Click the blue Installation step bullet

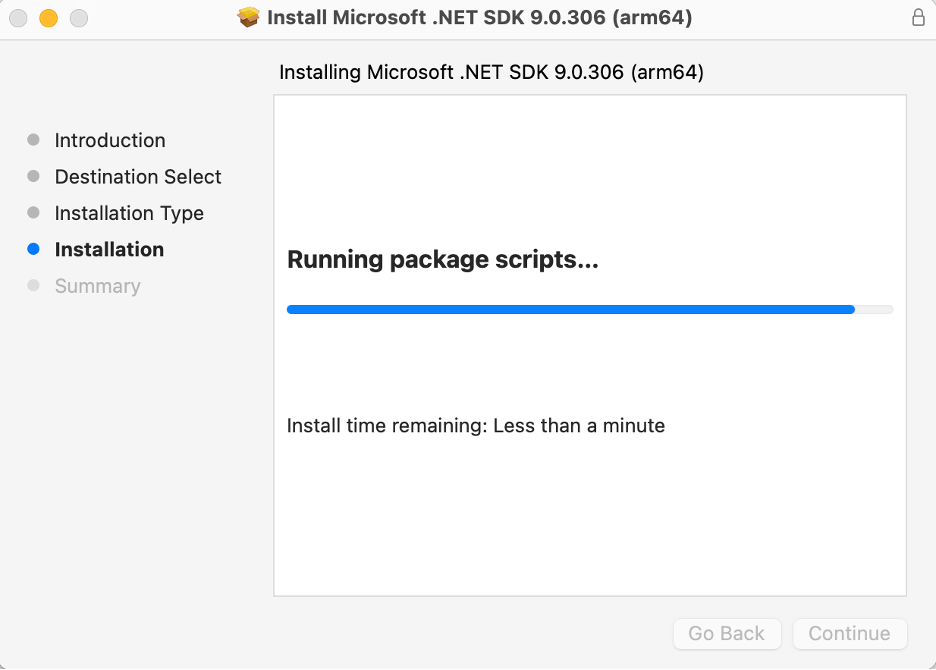(33, 250)
